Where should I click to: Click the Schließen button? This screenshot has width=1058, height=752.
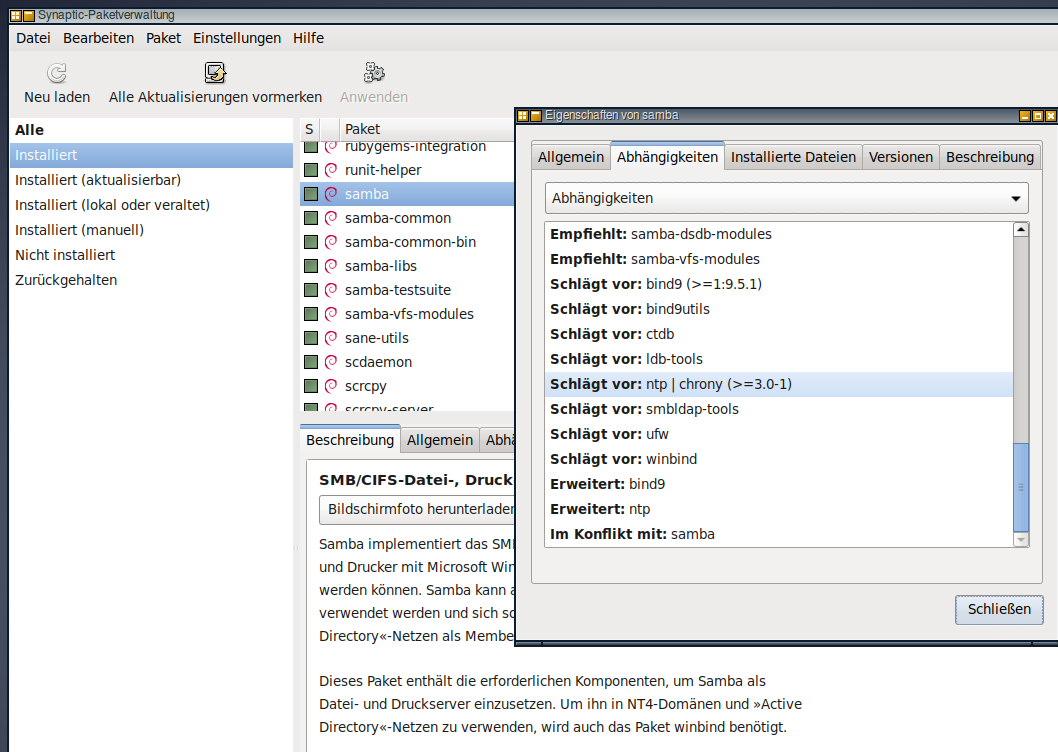click(x=999, y=610)
